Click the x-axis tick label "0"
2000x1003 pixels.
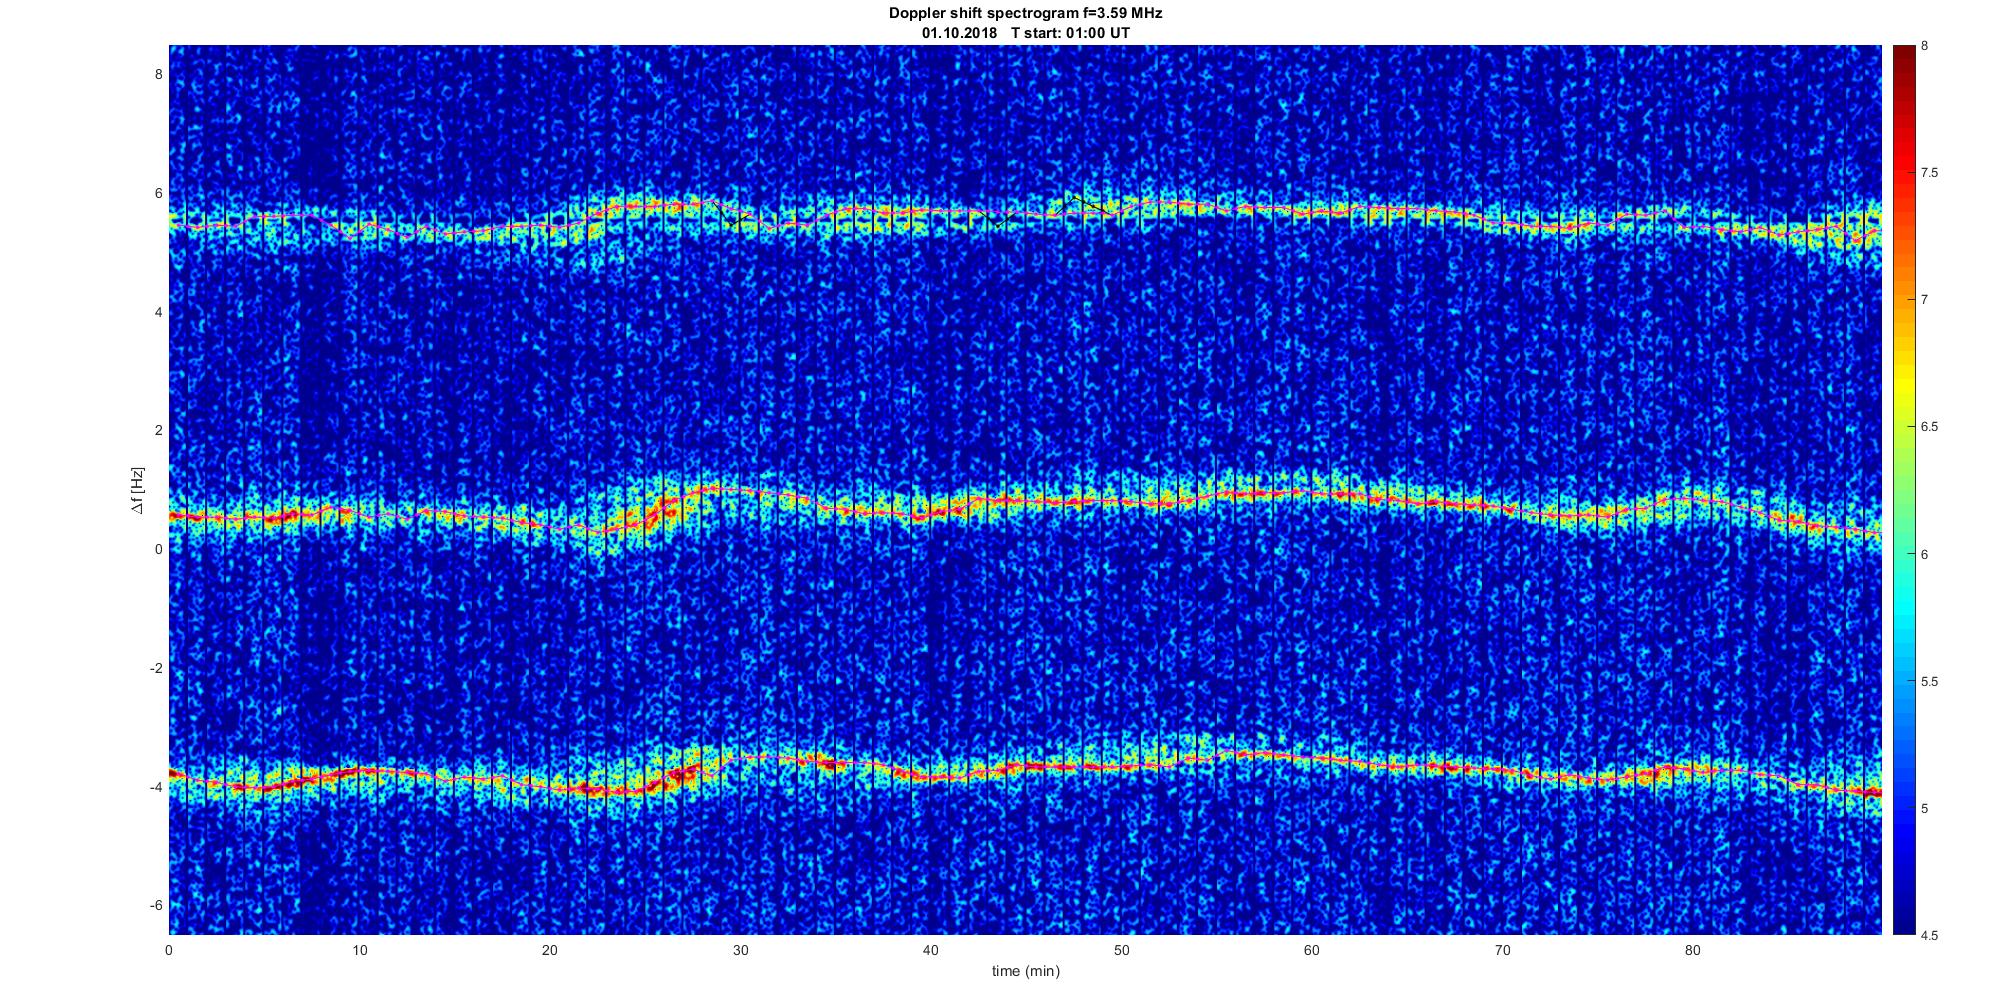click(x=169, y=950)
